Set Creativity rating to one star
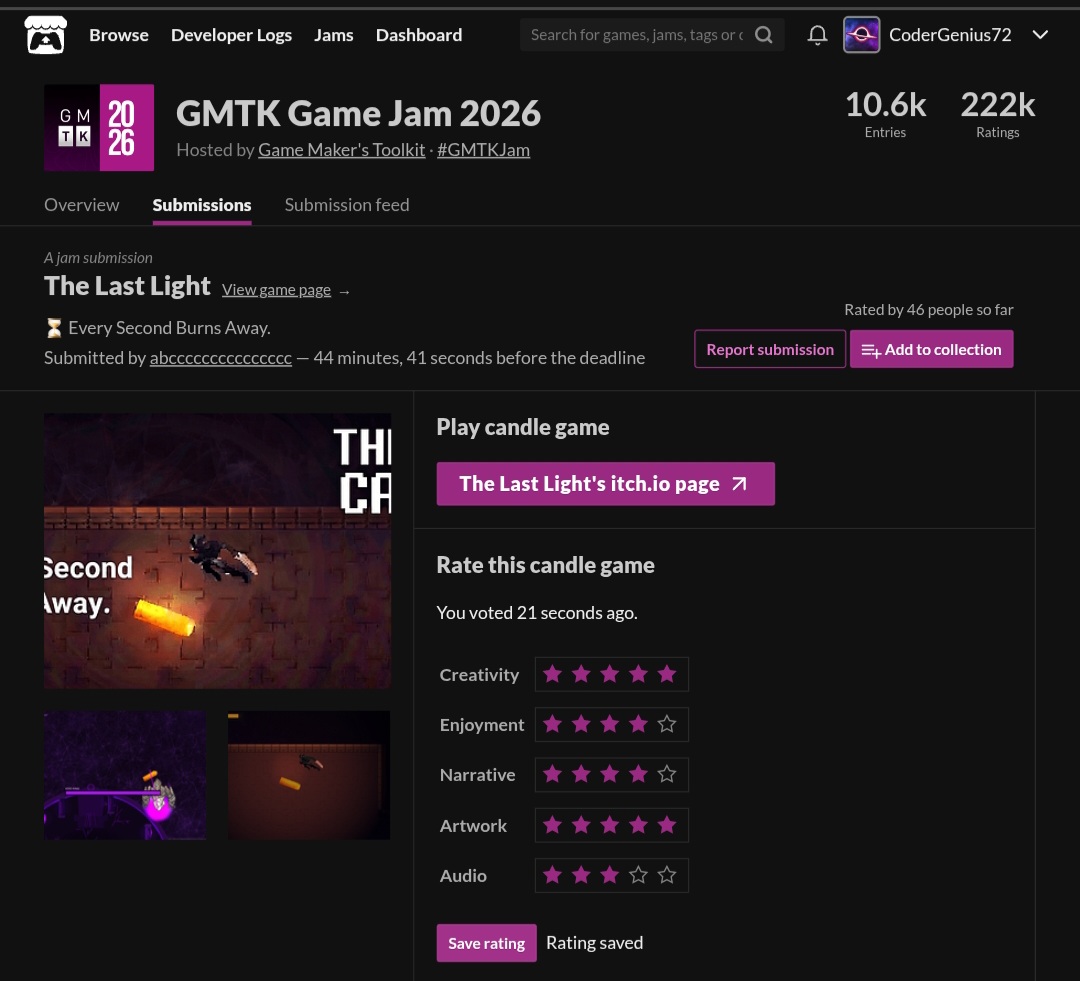Viewport: 1080px width, 981px height. click(x=552, y=674)
